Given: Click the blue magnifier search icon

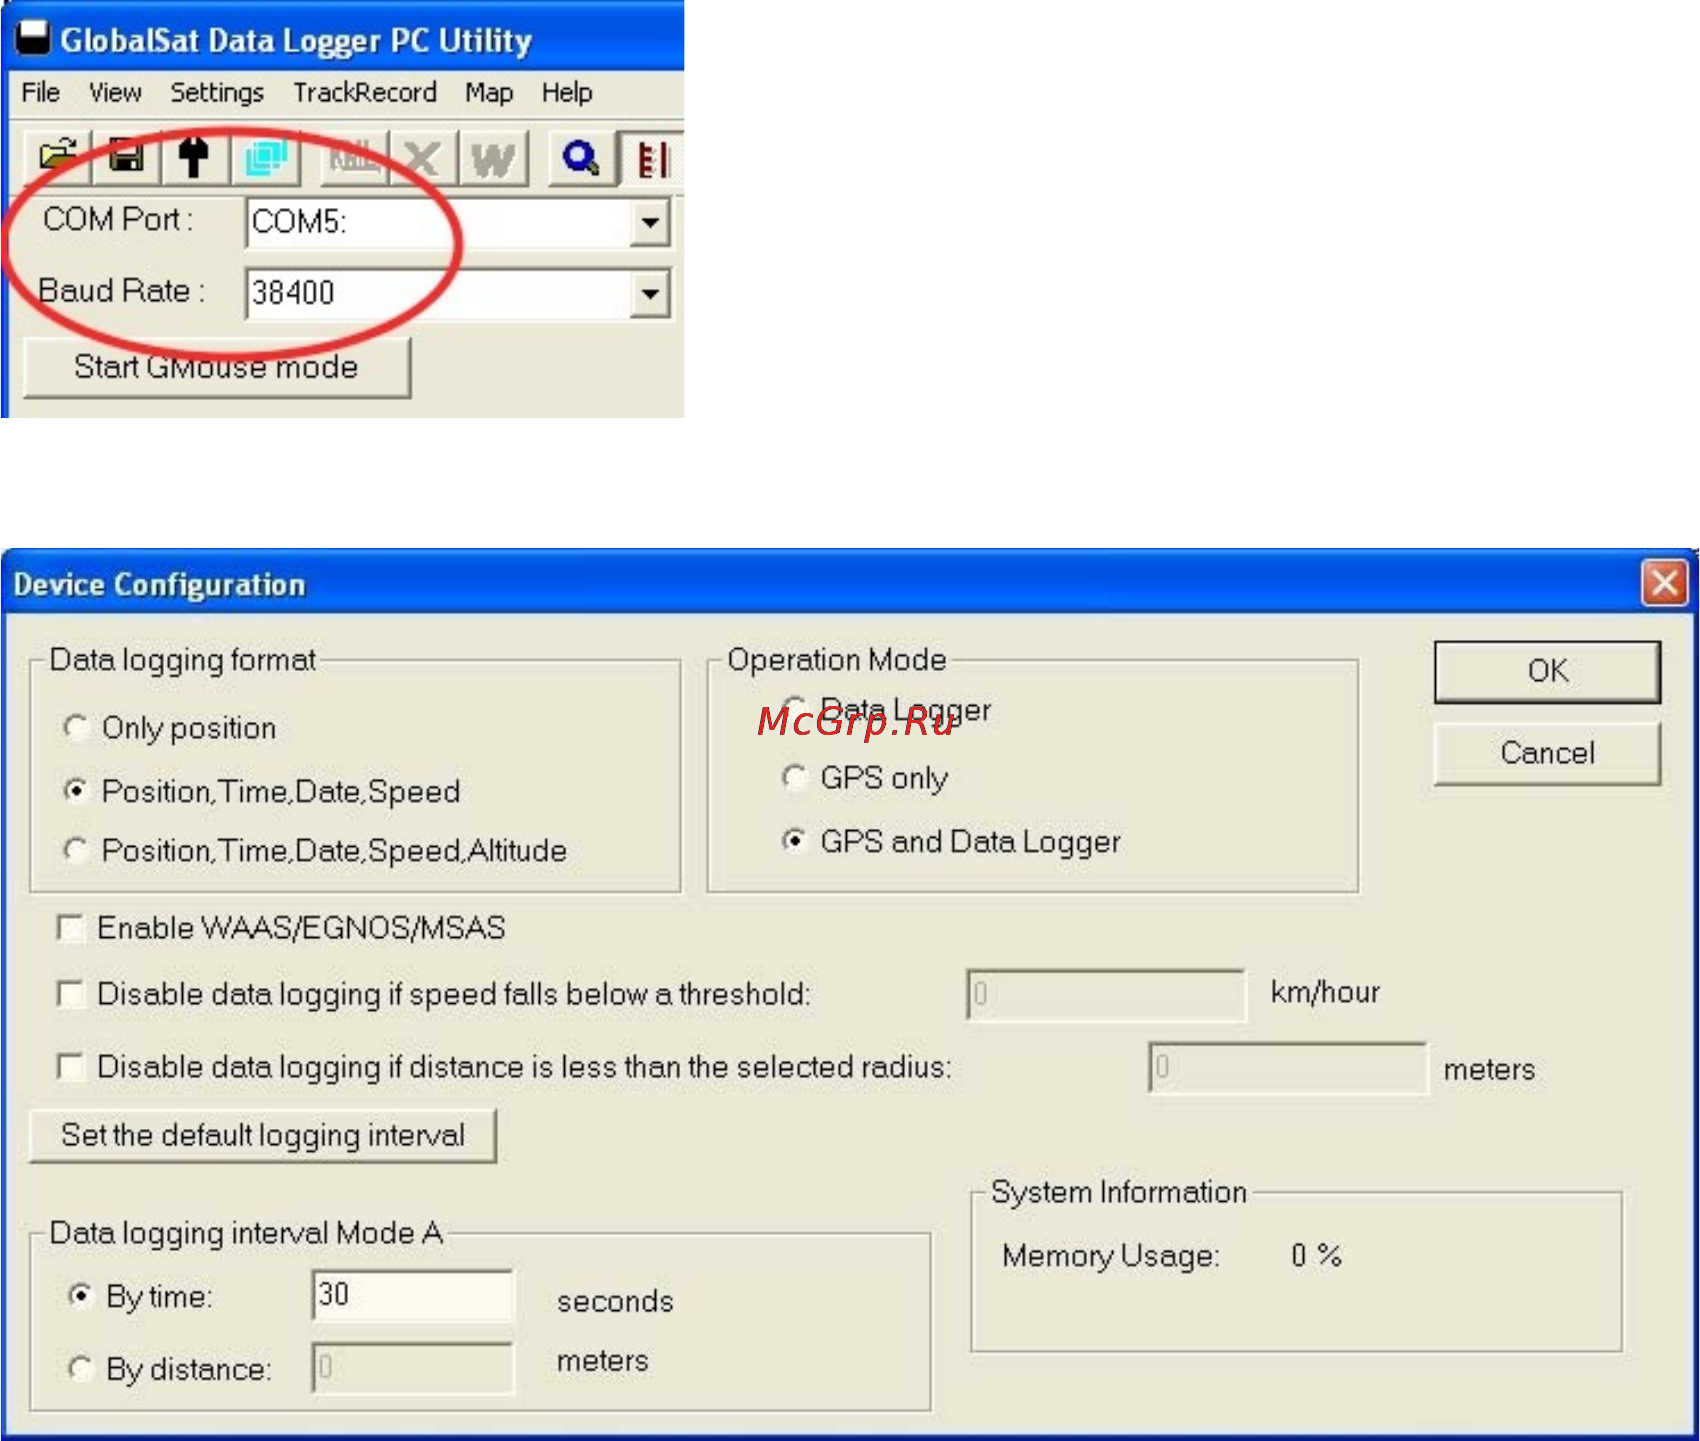Looking at the screenshot, I should [581, 157].
